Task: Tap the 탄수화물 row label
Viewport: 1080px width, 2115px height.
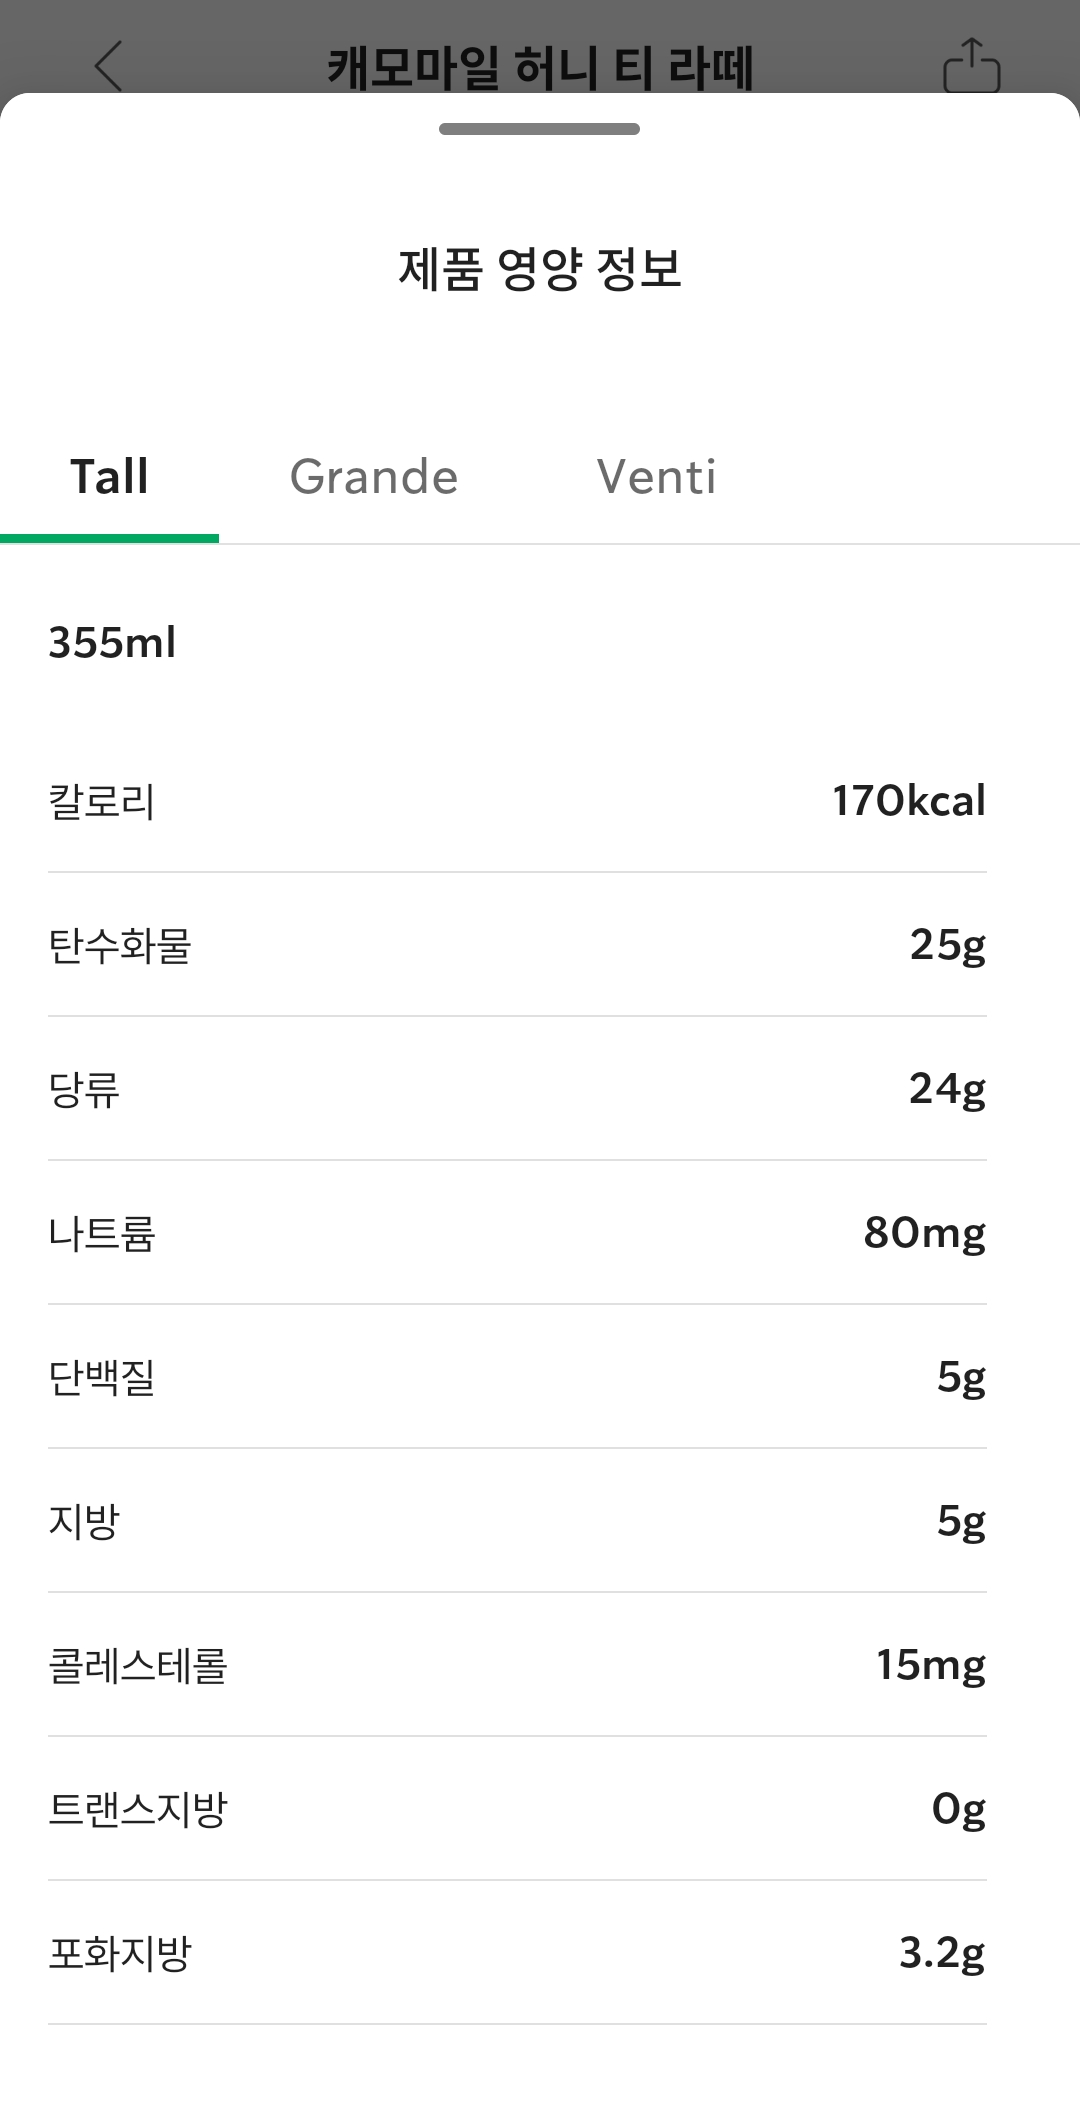Action: [120, 946]
